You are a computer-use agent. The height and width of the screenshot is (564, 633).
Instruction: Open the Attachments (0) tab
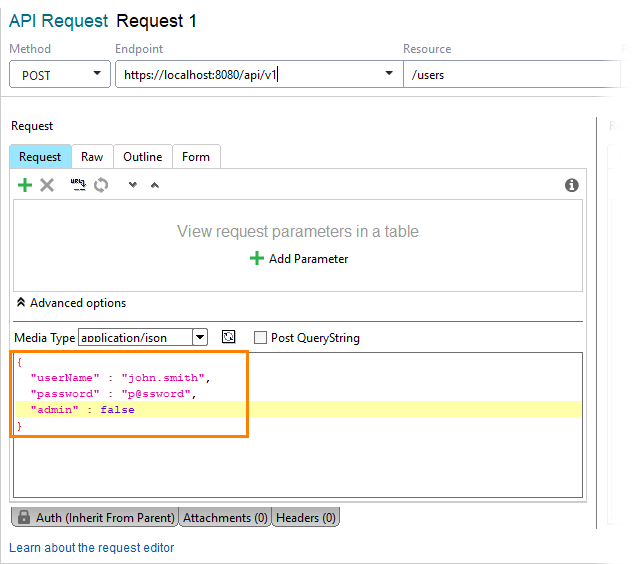225,517
